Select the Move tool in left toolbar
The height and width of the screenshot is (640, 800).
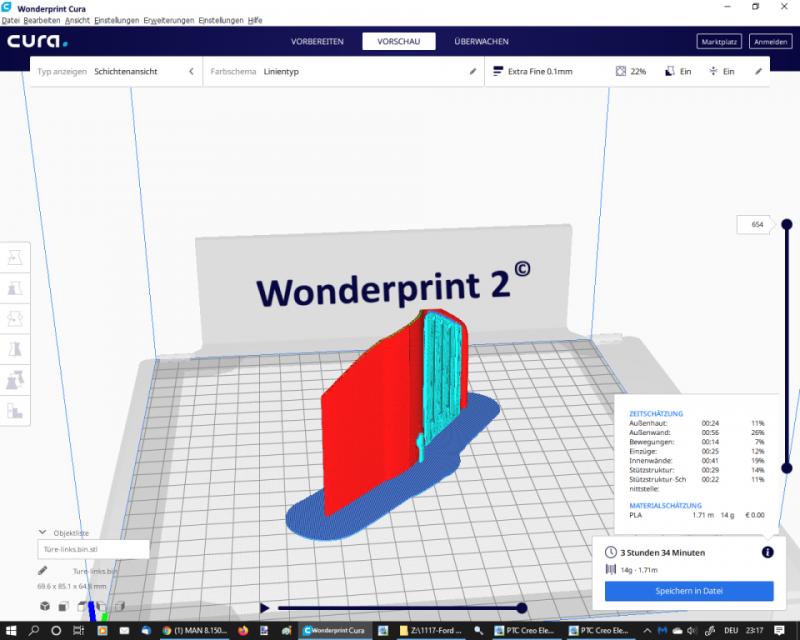[x=15, y=257]
